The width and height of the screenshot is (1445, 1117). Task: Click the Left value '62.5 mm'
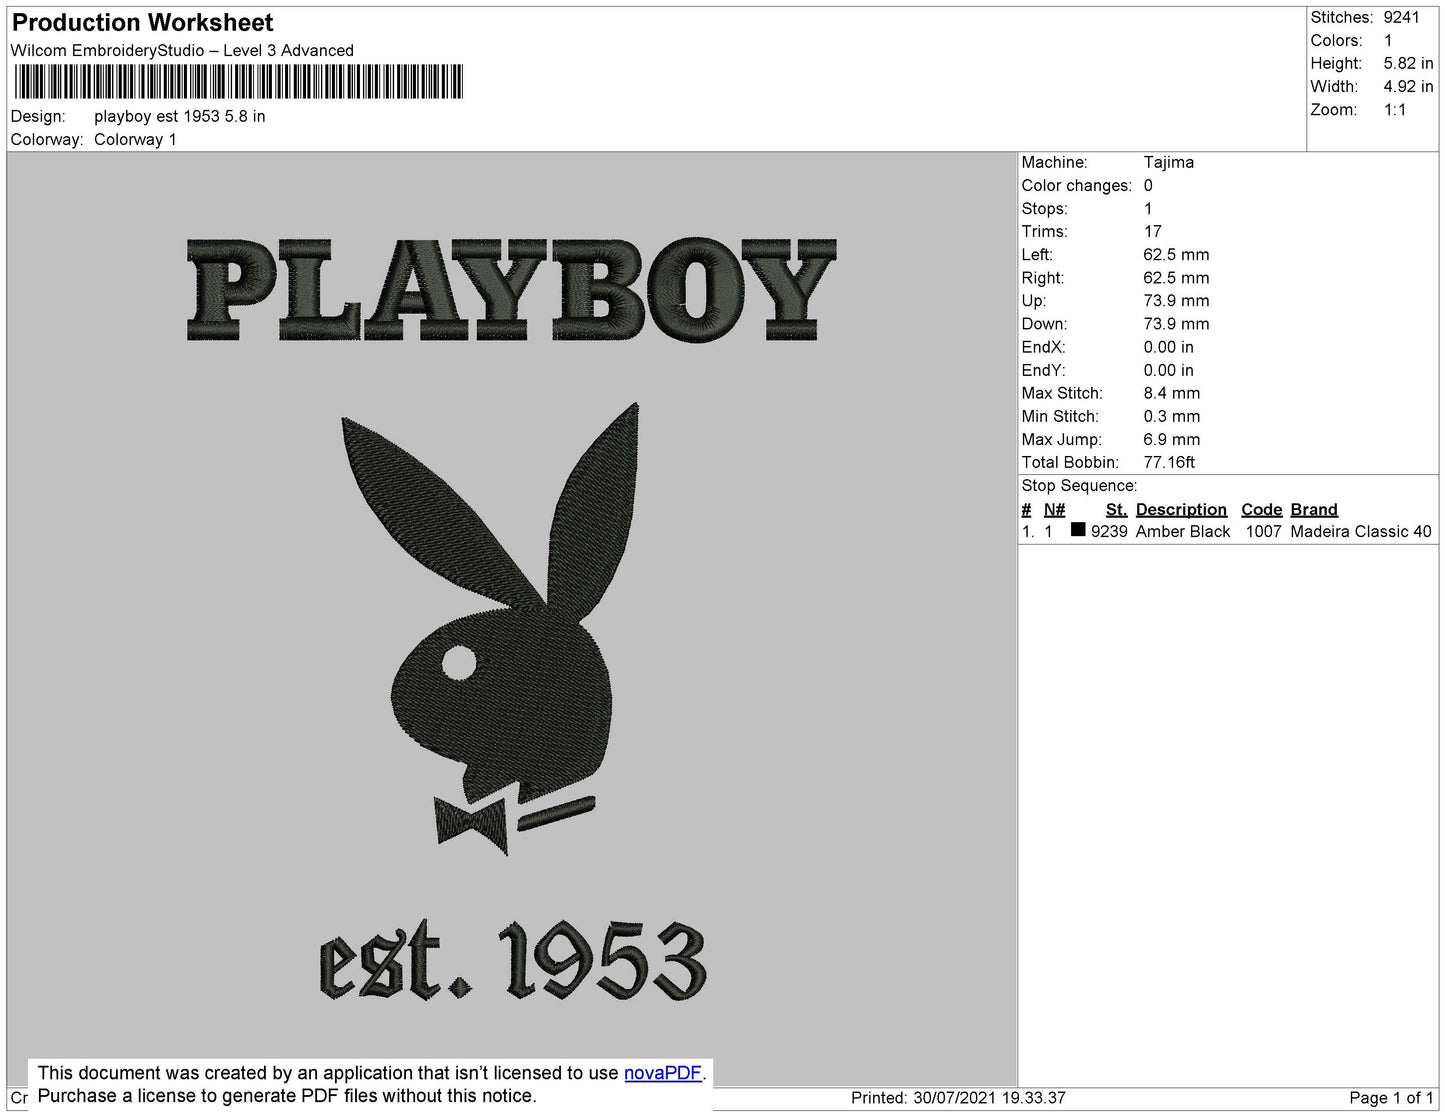(1177, 254)
